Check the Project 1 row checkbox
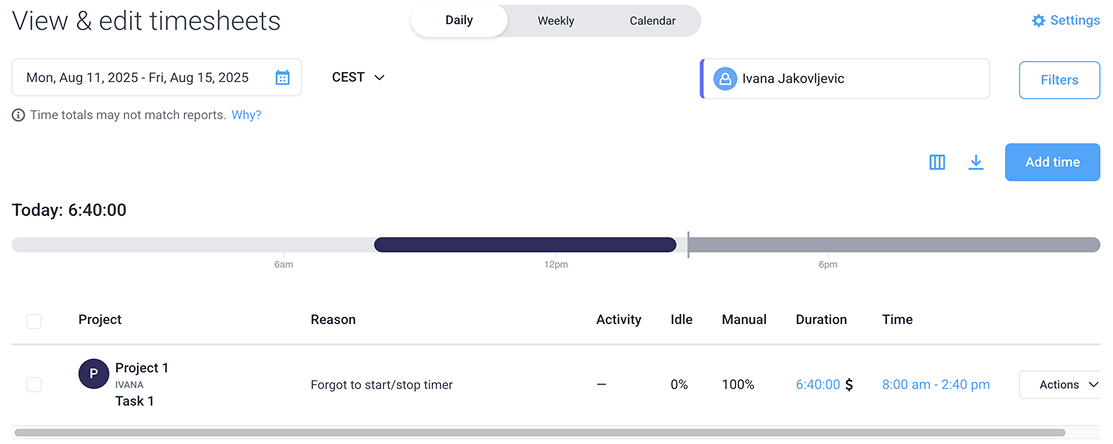 (x=34, y=384)
